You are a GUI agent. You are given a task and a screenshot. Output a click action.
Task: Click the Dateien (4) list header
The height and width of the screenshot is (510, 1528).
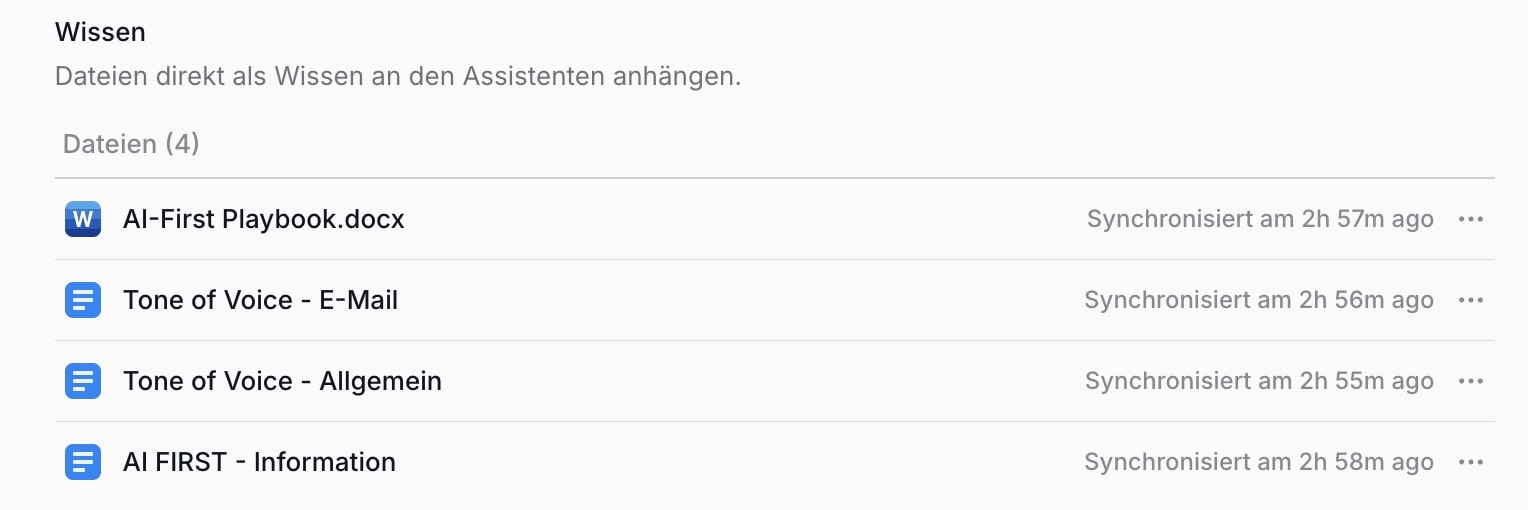pos(131,144)
